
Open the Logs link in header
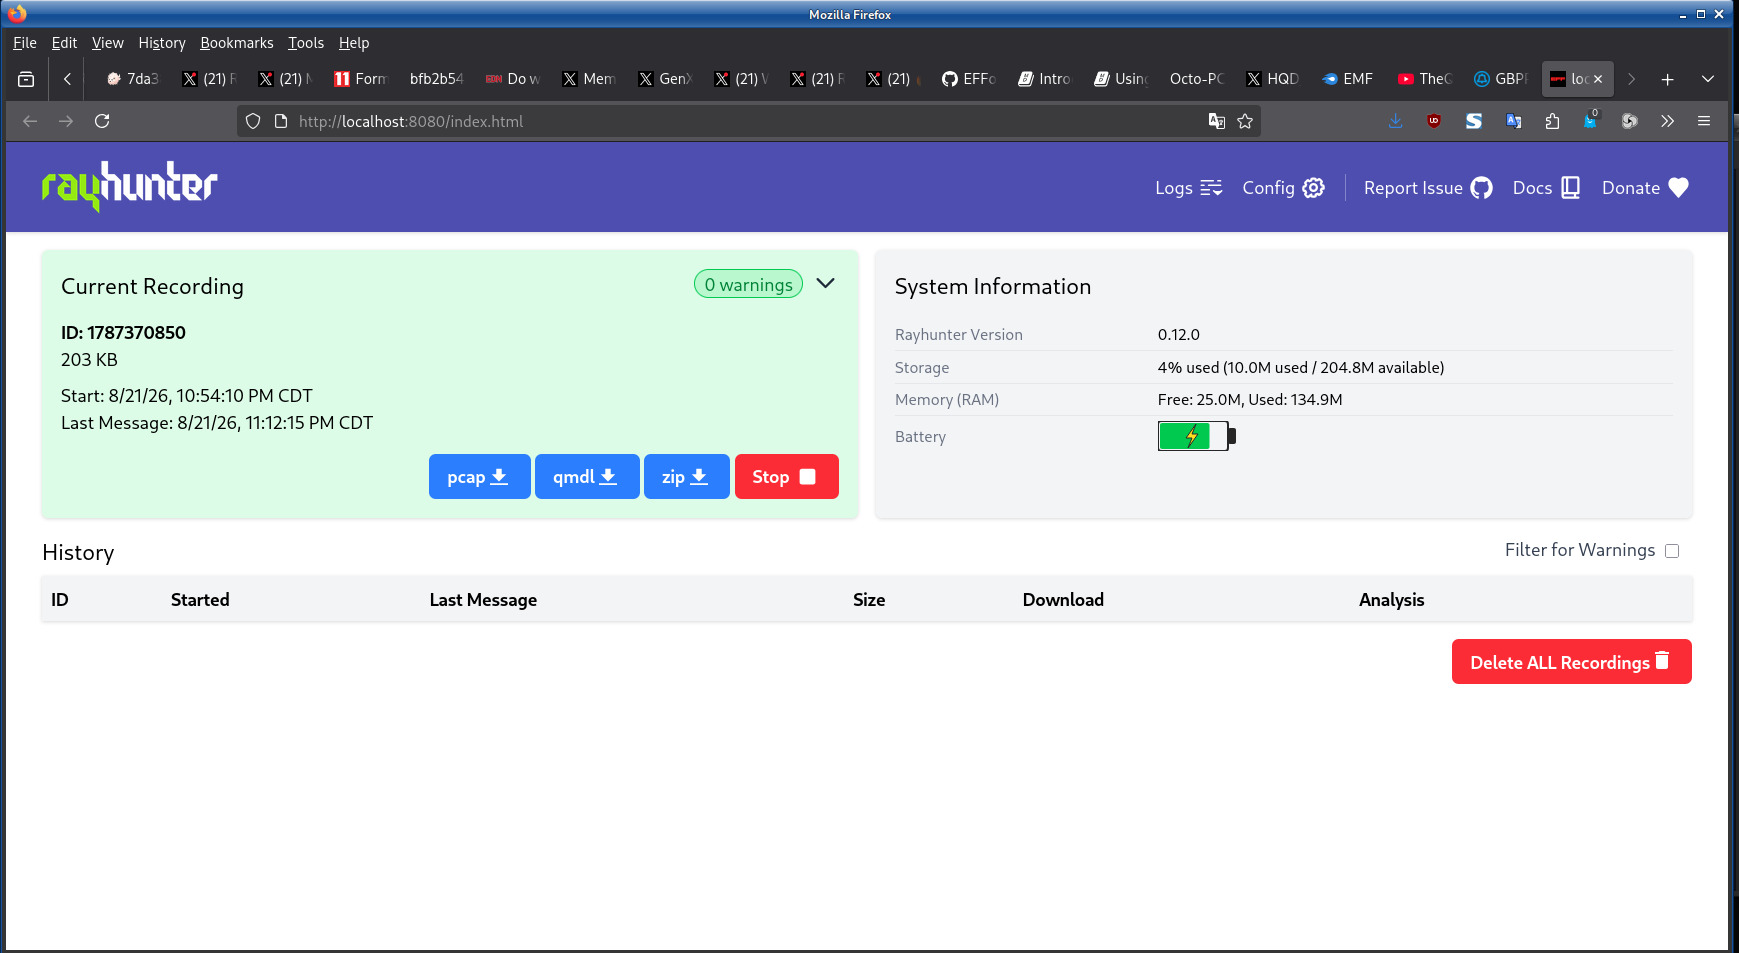(x=1189, y=188)
